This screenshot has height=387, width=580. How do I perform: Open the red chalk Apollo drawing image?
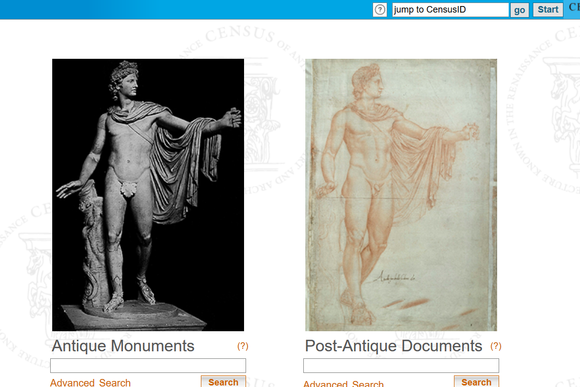click(401, 195)
